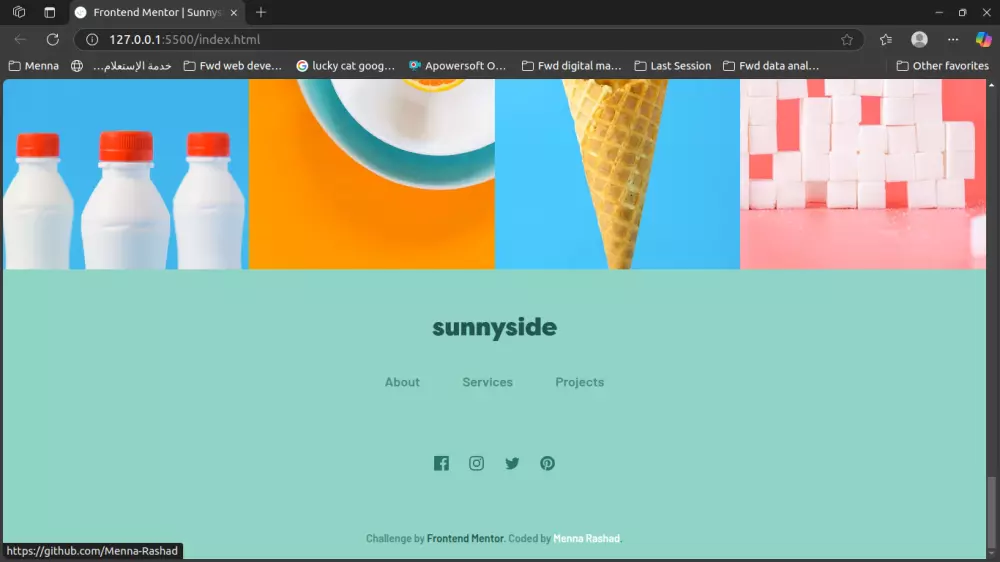
Task: Follow the Frontend Mentor attribution link
Action: pyautogui.click(x=465, y=538)
